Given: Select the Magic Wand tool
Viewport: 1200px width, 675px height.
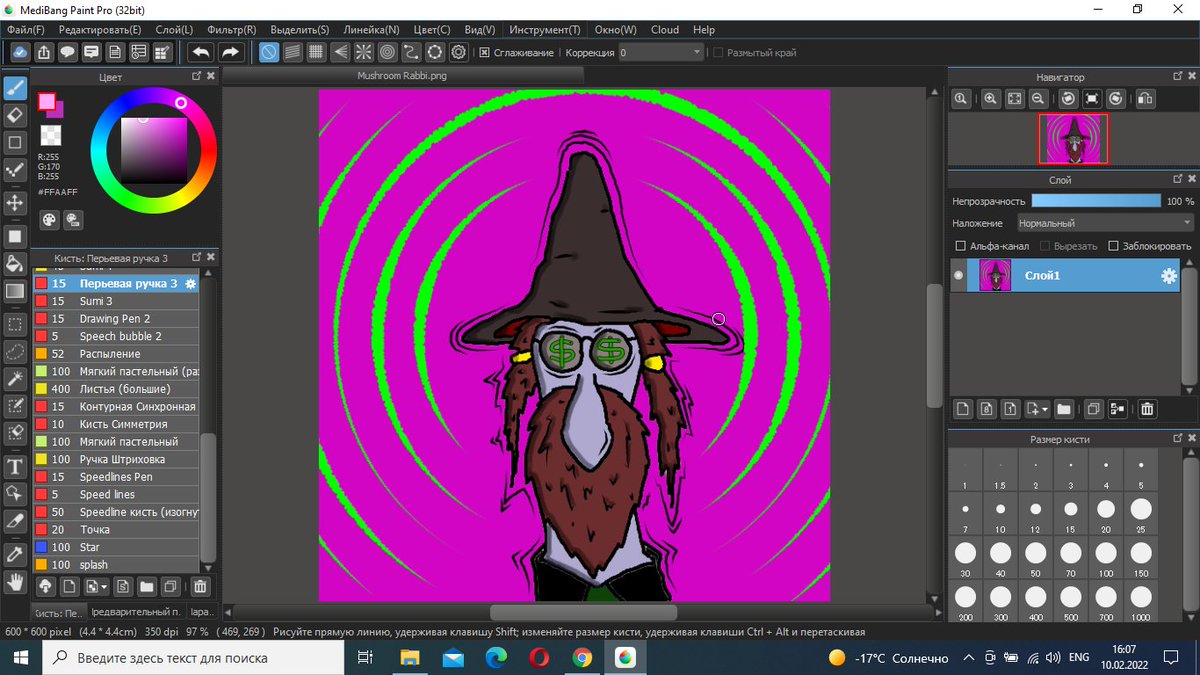Looking at the screenshot, I should [15, 379].
